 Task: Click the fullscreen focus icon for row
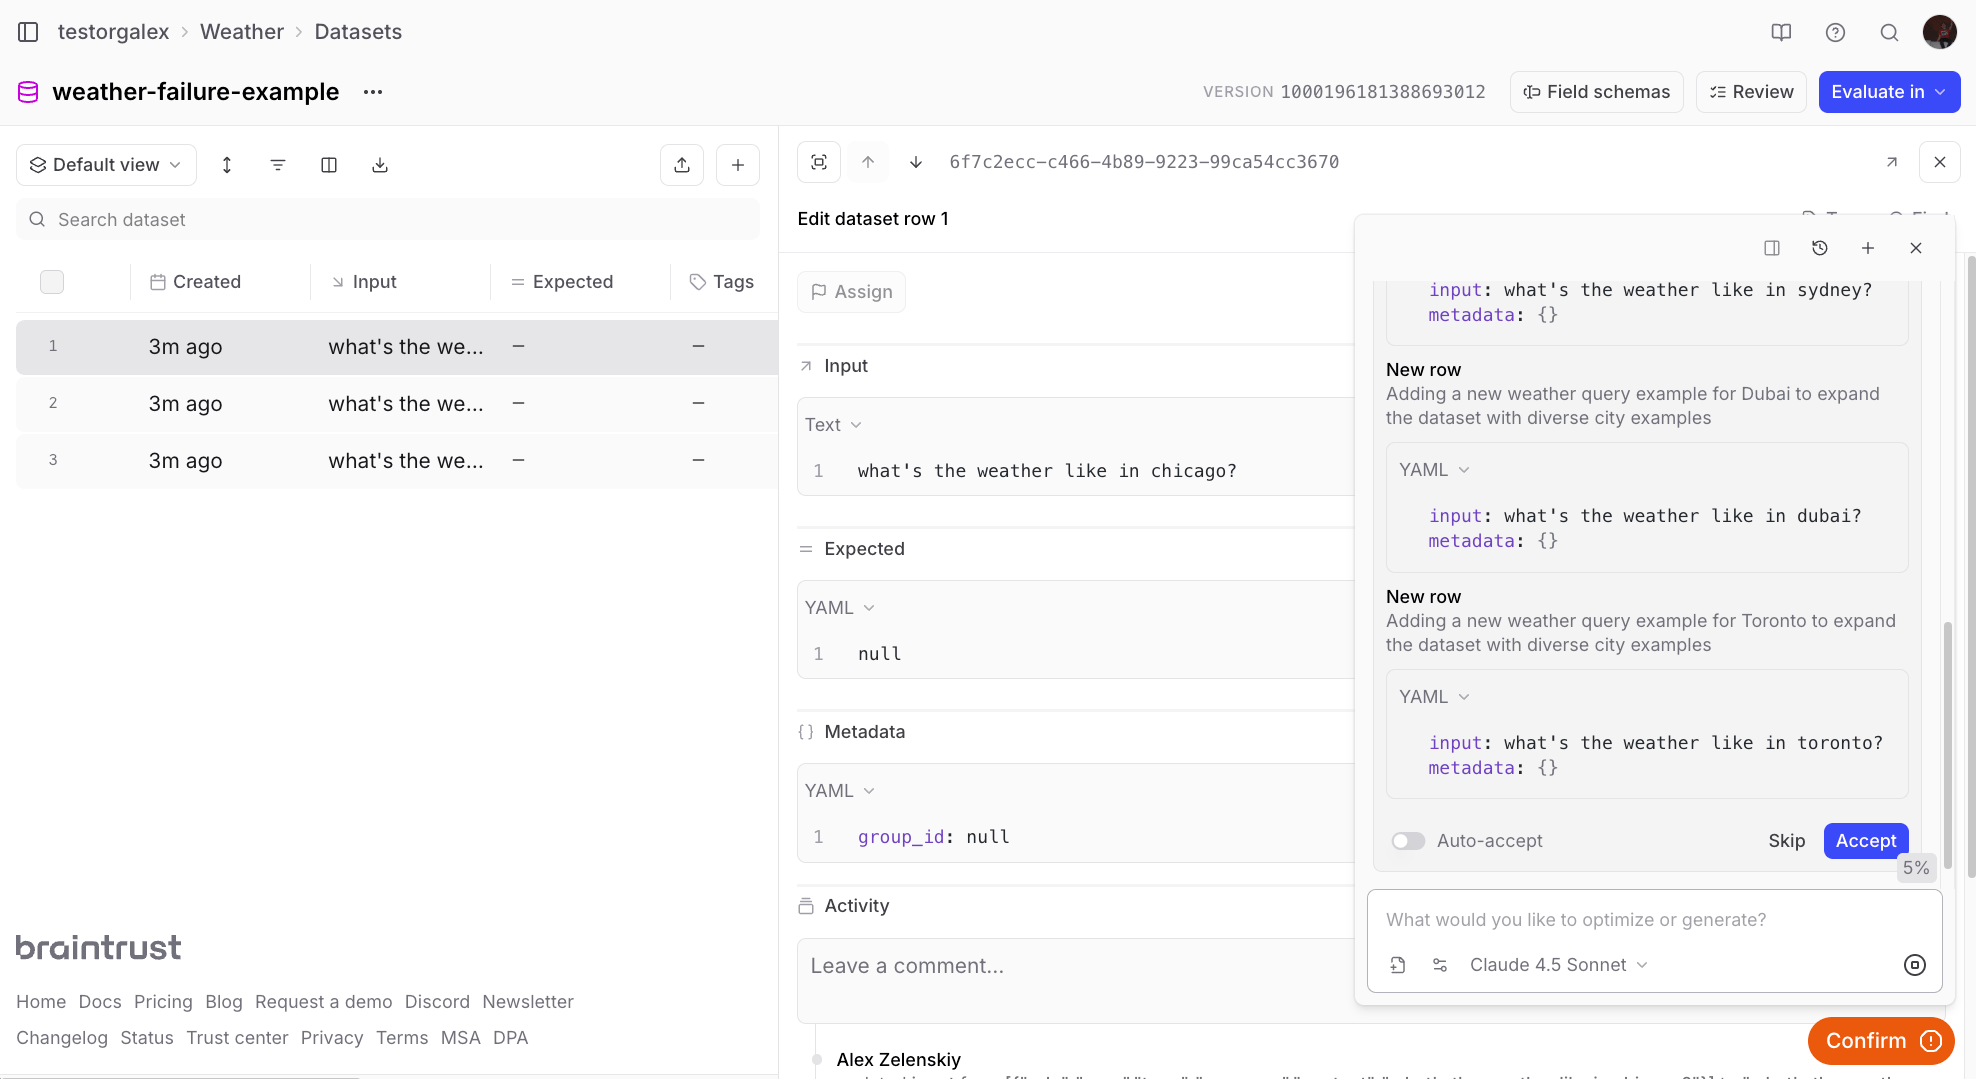(819, 162)
